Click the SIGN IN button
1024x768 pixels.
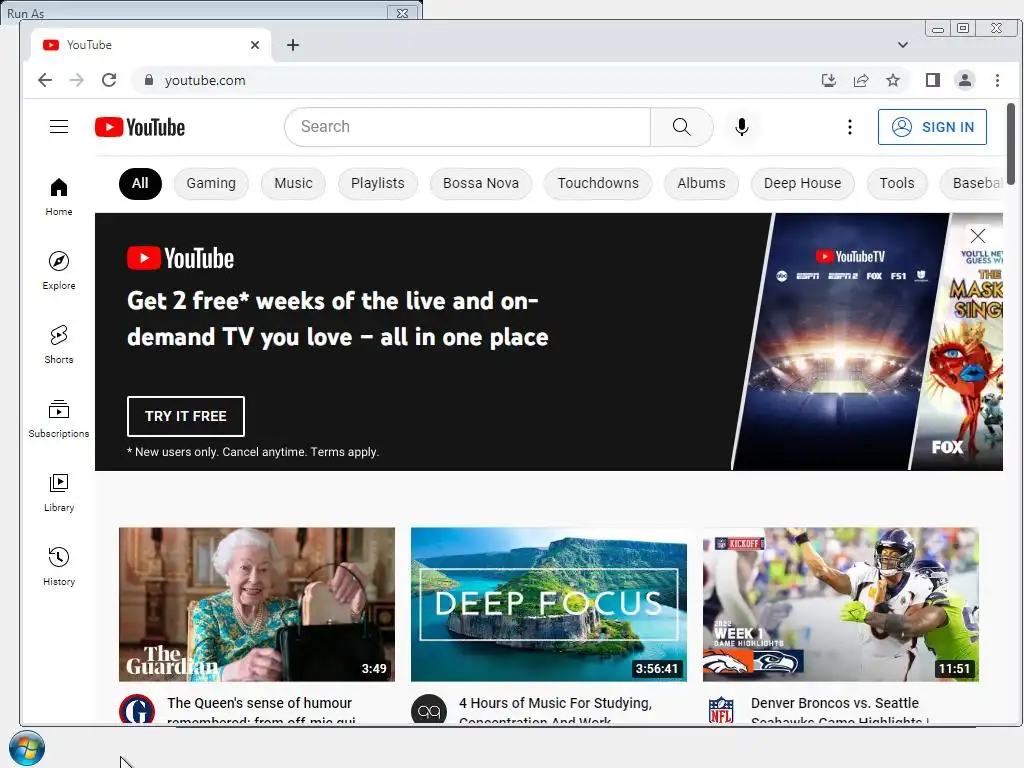click(x=932, y=127)
